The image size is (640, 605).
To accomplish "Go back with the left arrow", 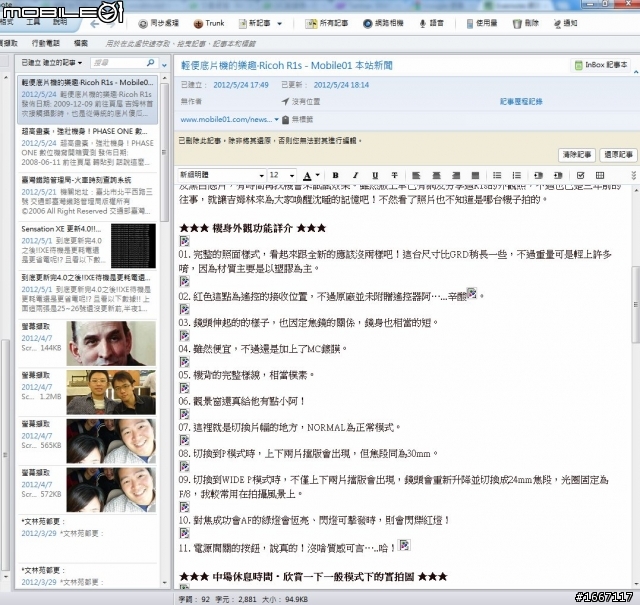I will click(x=95, y=24).
